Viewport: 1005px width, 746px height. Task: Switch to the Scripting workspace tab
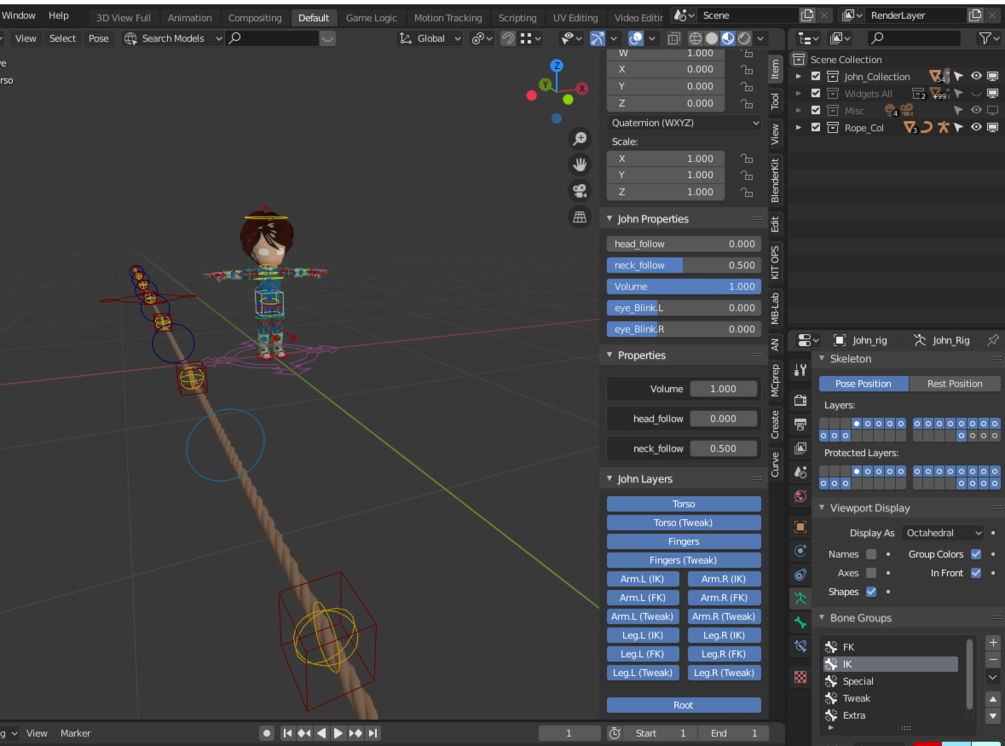click(x=517, y=18)
